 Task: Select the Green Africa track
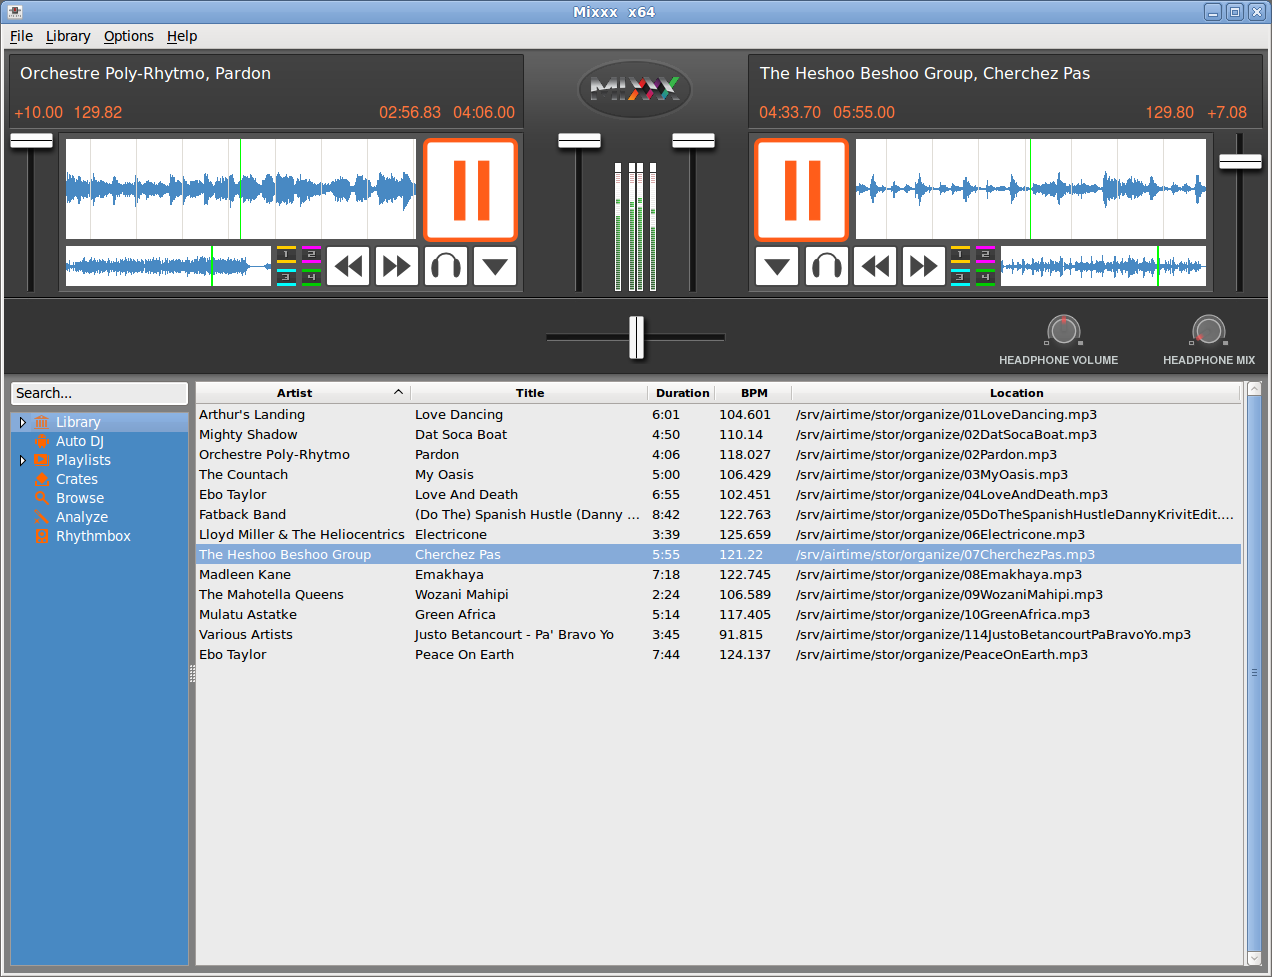point(718,614)
